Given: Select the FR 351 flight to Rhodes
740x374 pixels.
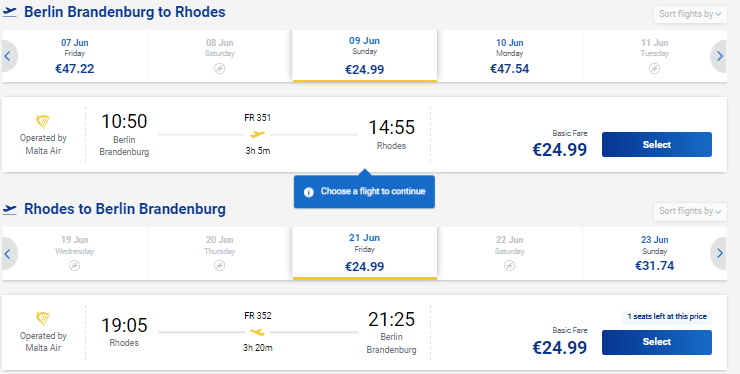Looking at the screenshot, I should pyautogui.click(x=656, y=144).
